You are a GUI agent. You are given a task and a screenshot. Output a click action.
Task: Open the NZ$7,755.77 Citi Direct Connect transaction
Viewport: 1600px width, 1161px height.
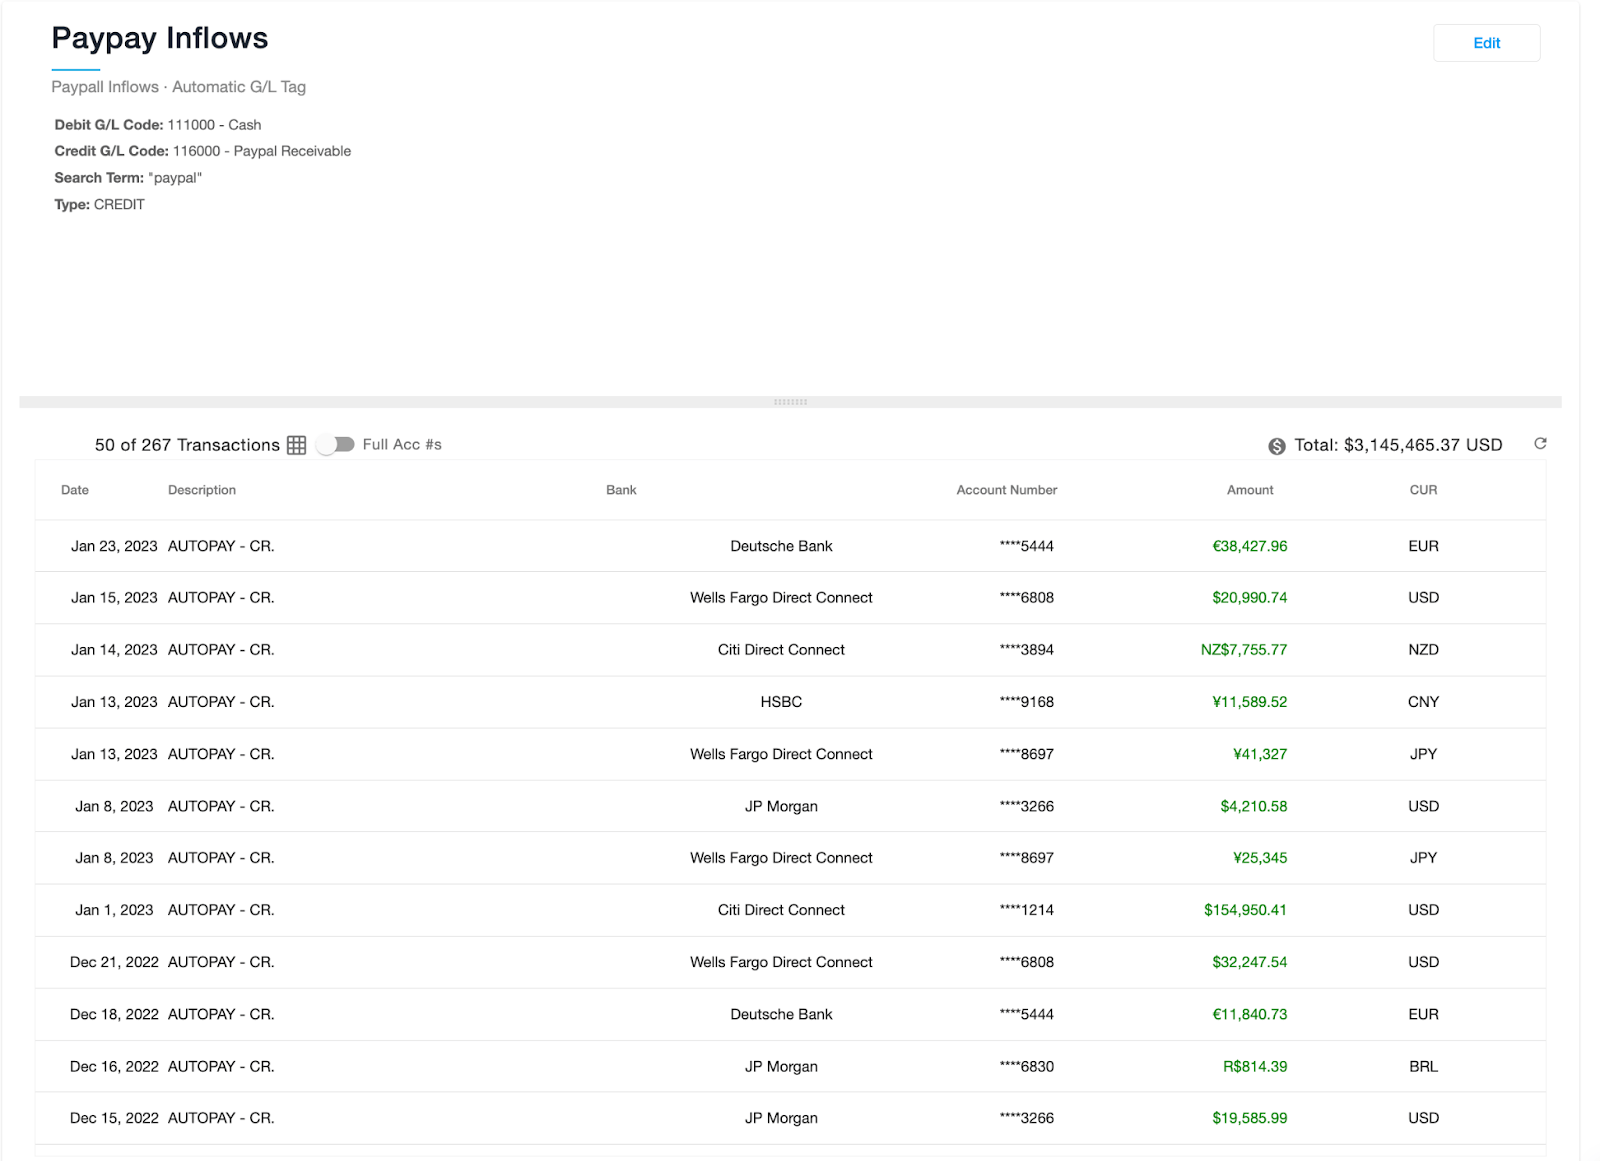point(781,650)
